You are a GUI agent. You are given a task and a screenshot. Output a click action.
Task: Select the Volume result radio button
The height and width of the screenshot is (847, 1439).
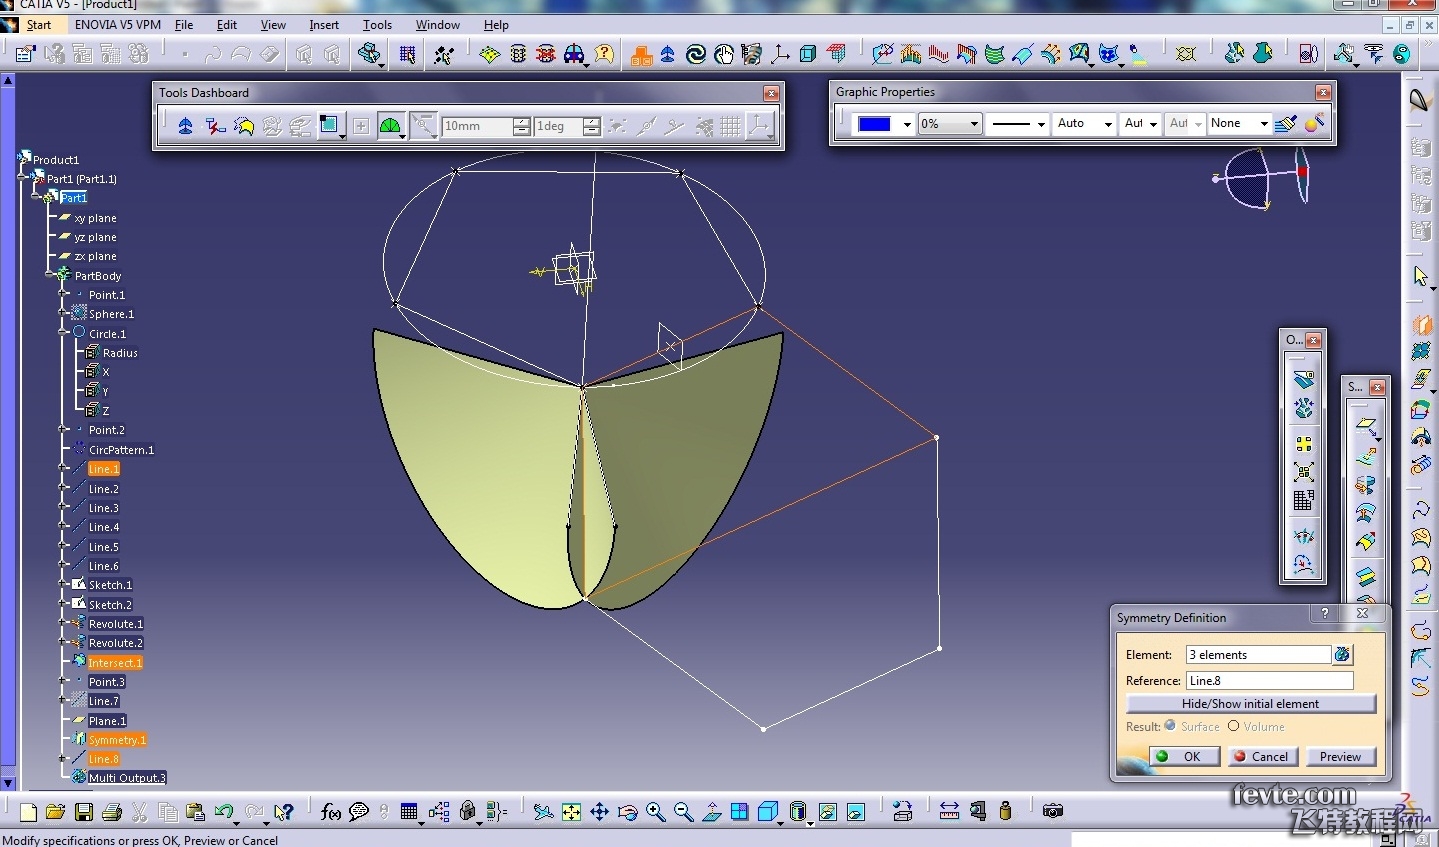click(1233, 726)
